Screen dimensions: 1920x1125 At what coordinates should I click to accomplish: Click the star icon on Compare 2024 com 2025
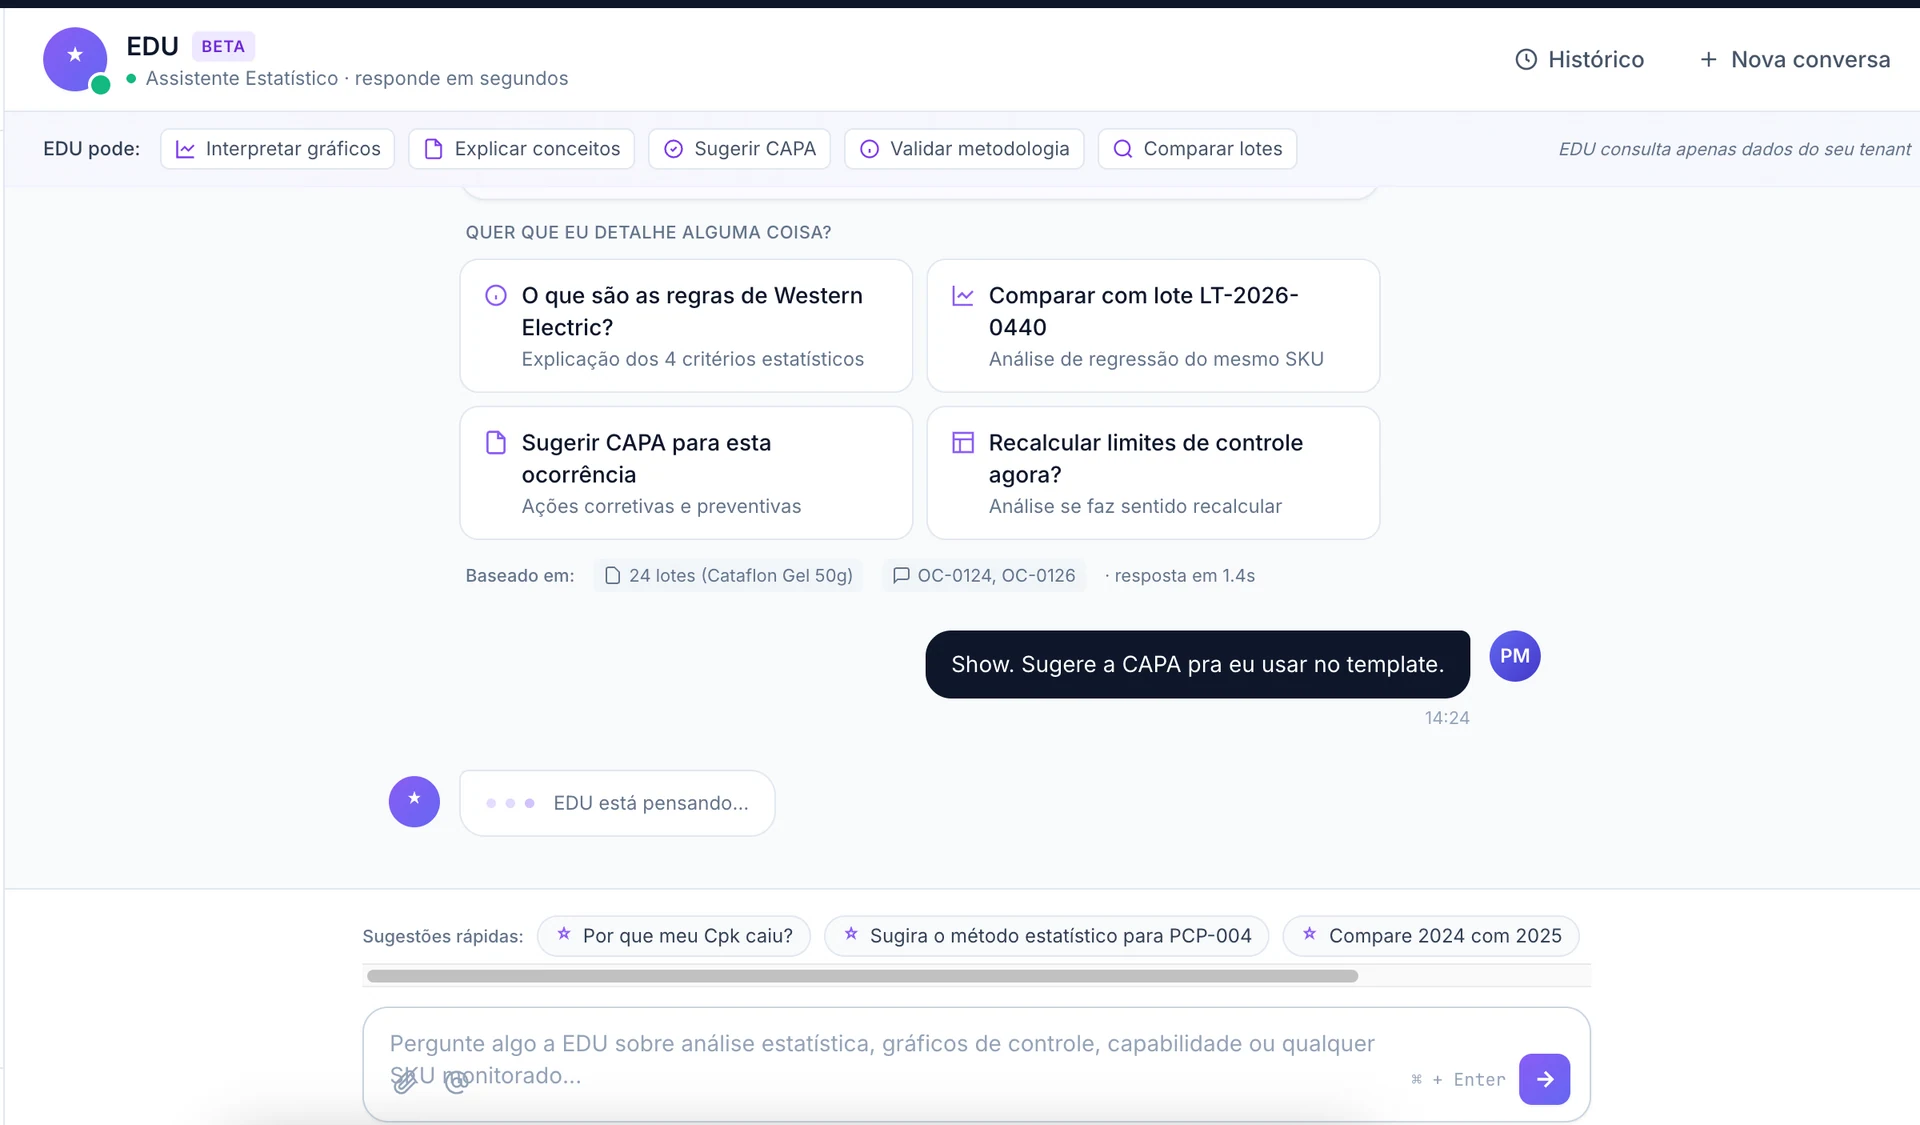pyautogui.click(x=1308, y=935)
